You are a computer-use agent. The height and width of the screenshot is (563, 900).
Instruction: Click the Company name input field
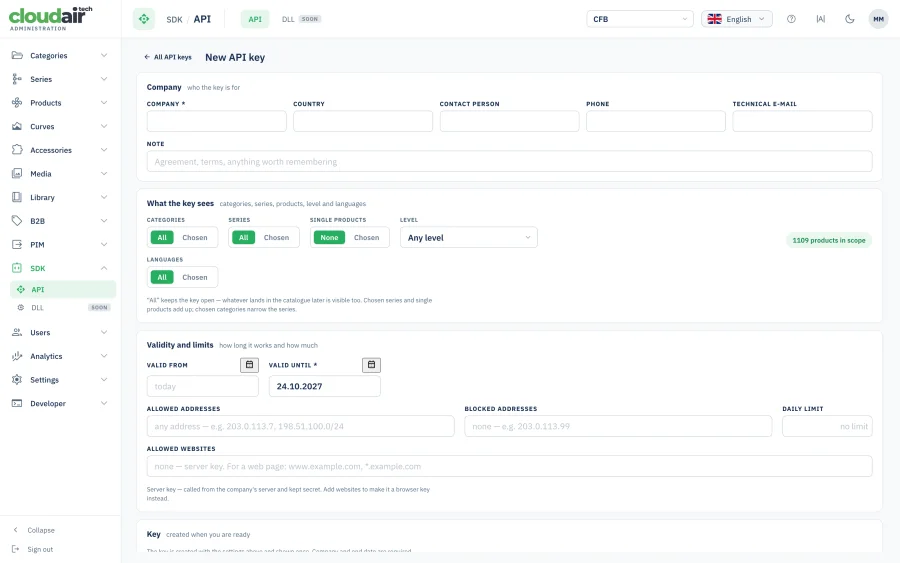[x=216, y=121]
